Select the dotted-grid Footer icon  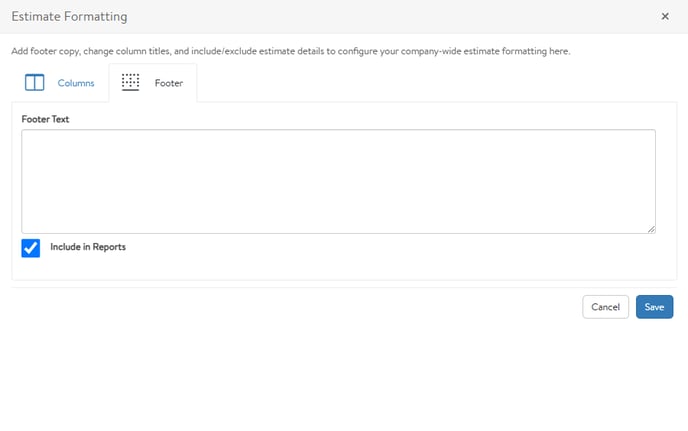coord(130,83)
